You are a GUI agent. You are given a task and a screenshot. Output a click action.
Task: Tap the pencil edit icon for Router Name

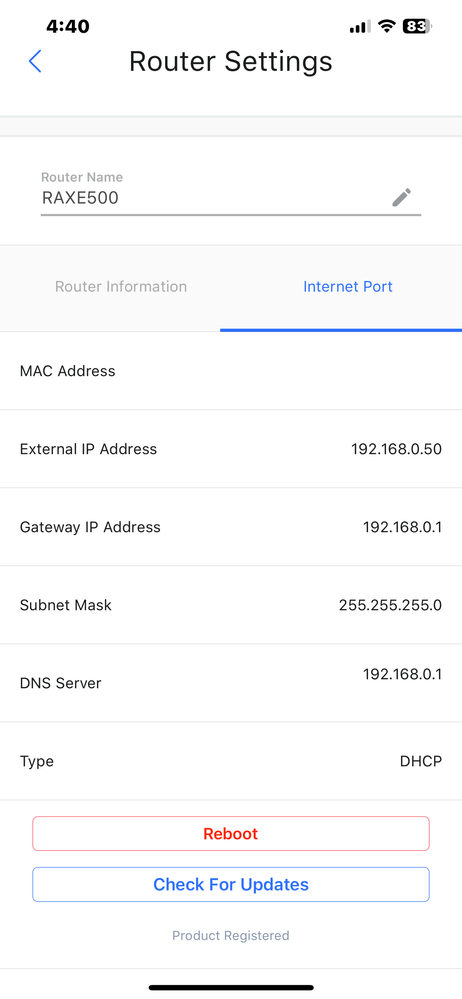pos(401,198)
